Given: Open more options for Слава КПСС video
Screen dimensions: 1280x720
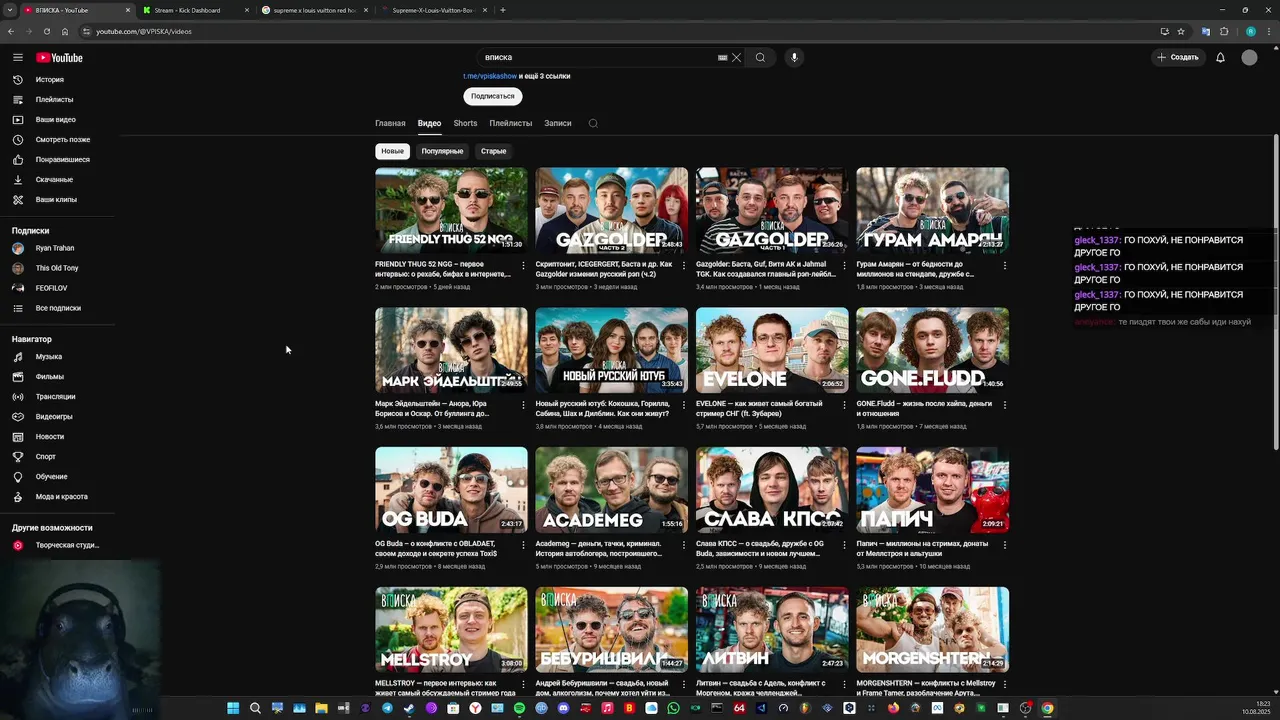Looking at the screenshot, I should click(844, 545).
